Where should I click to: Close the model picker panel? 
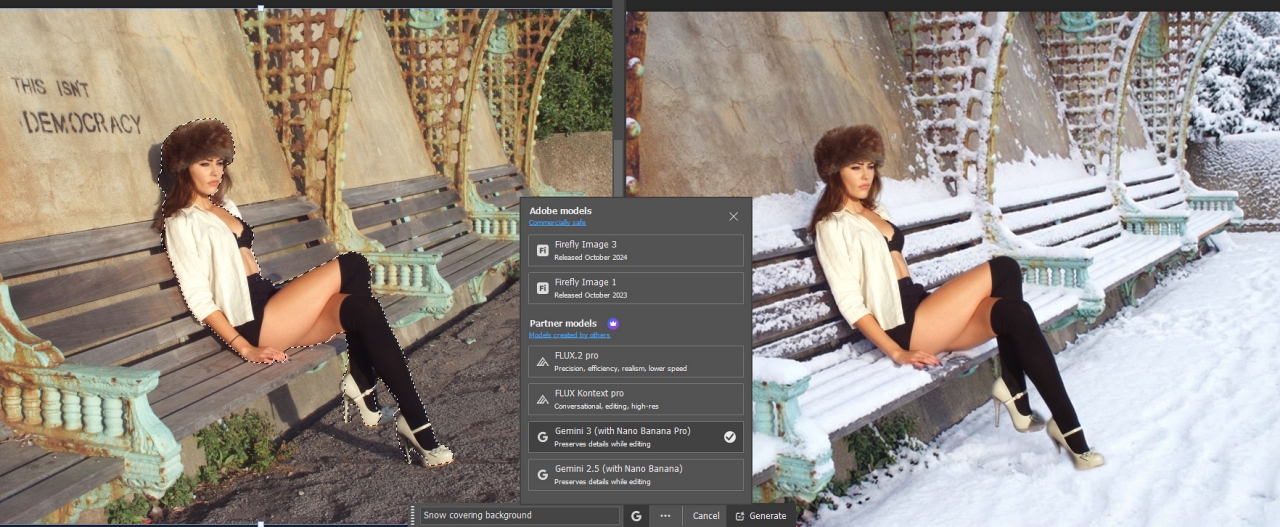733,216
